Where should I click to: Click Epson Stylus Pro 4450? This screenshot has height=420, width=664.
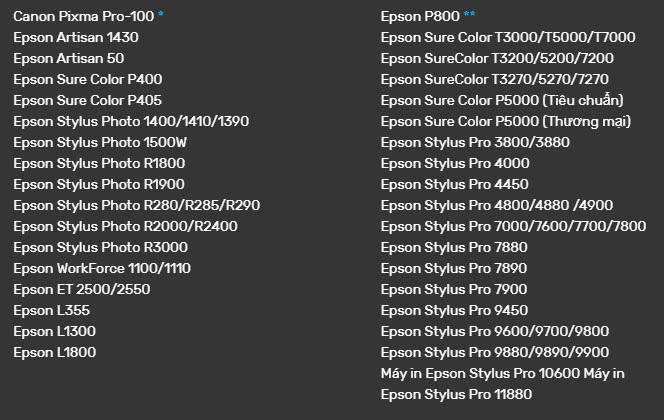click(455, 184)
